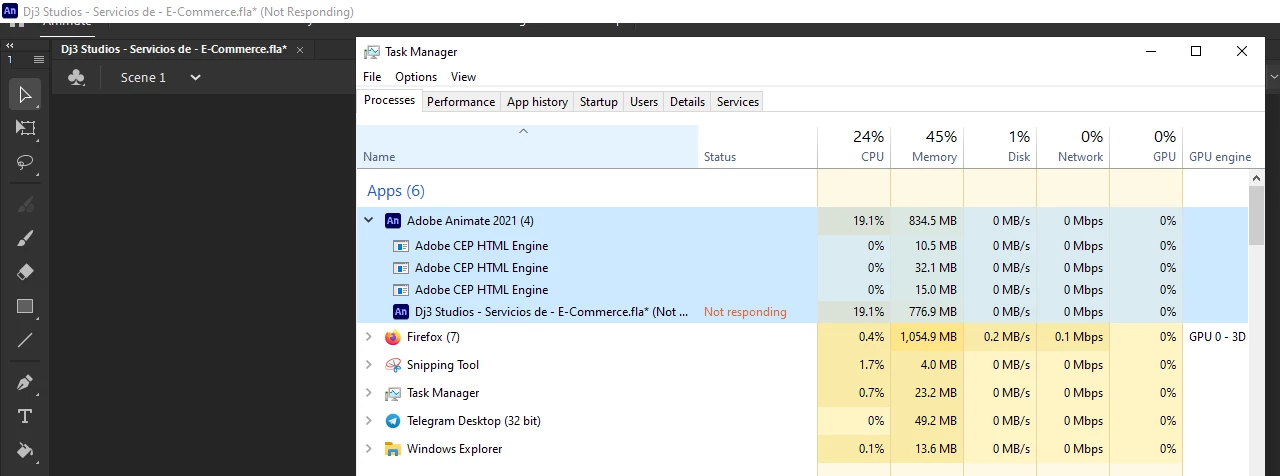Open the Scene 1 dropdown
Image resolution: width=1280 pixels, height=476 pixels.
click(x=196, y=77)
